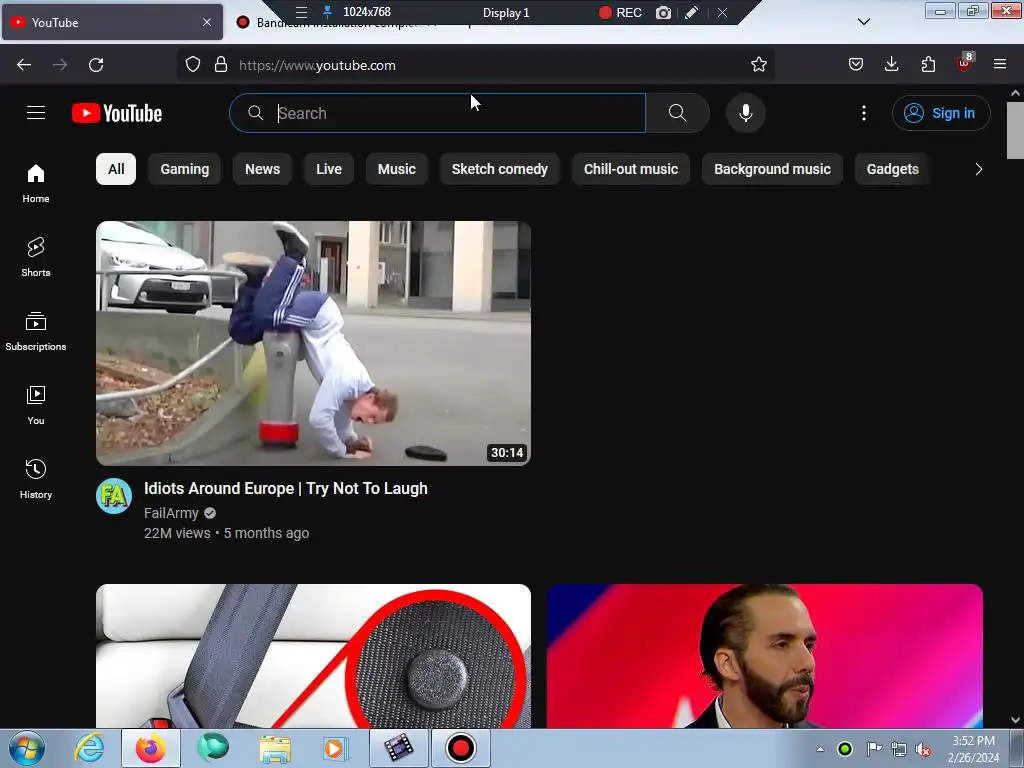Select the Background music filter chip
Image resolution: width=1024 pixels, height=768 pixels.
pyautogui.click(x=772, y=169)
